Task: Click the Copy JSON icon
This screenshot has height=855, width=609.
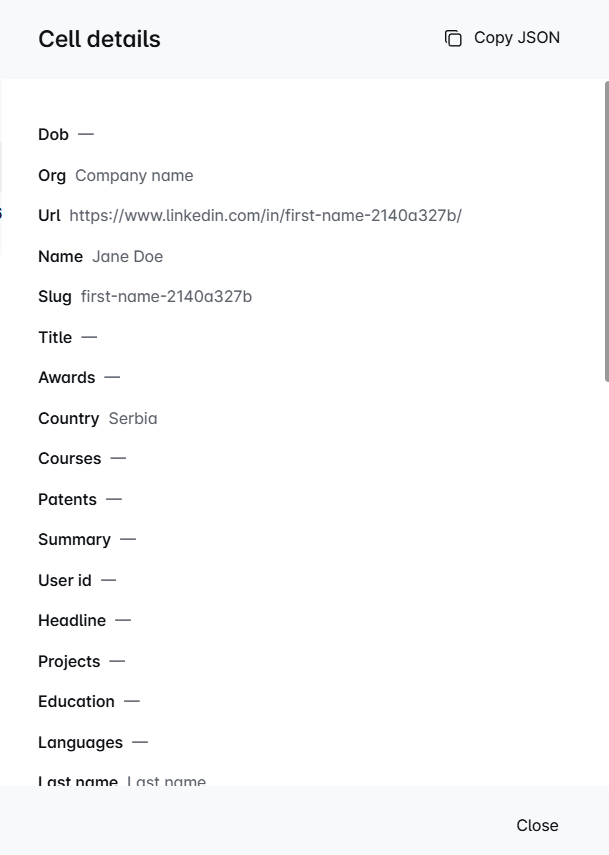Action: (x=453, y=38)
